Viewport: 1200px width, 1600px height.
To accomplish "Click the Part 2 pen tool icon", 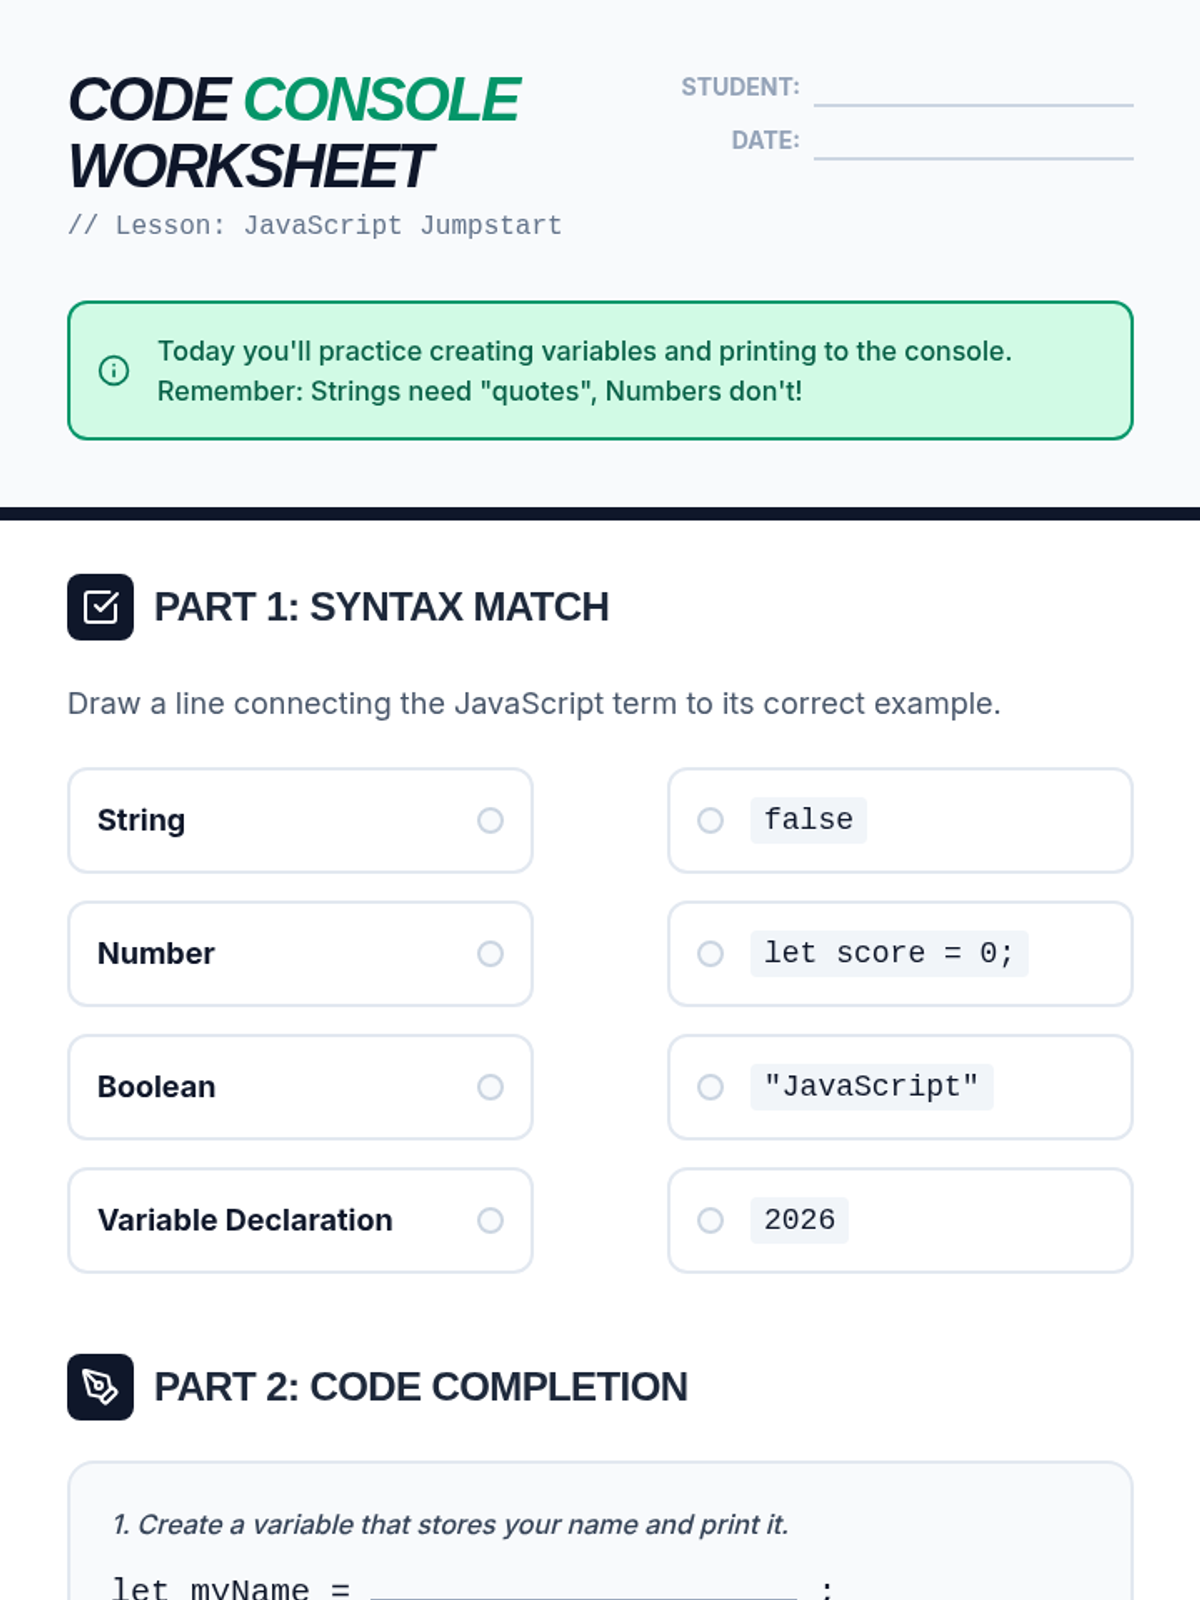I will (101, 1387).
